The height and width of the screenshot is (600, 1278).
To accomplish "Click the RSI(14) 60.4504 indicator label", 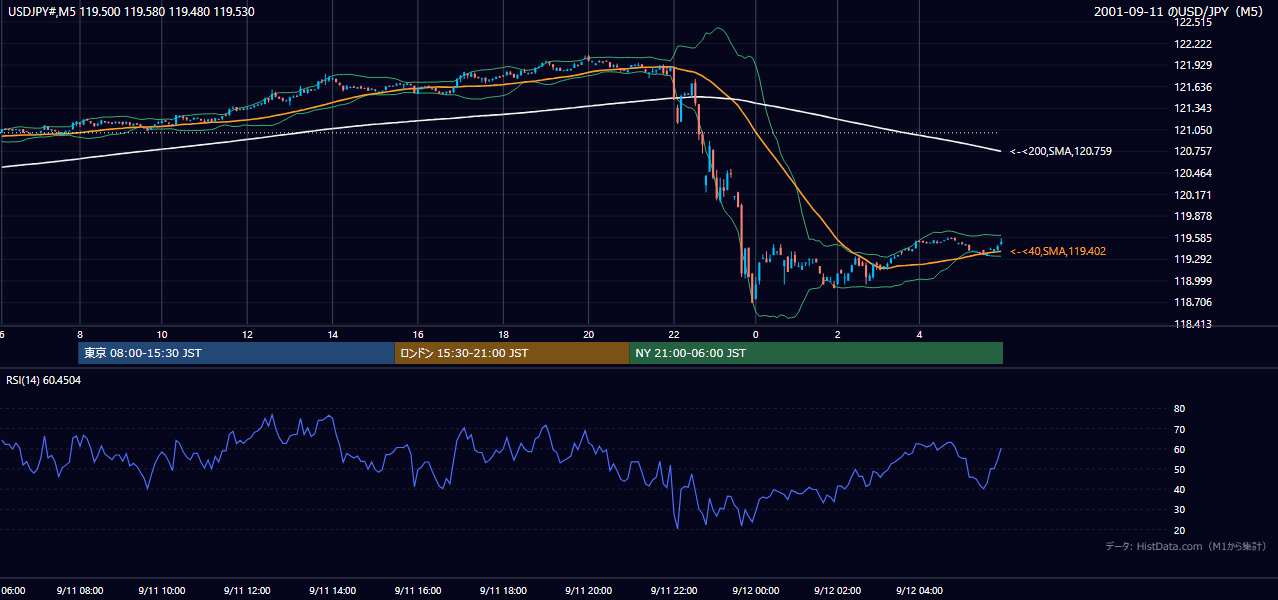I will click(x=44, y=380).
